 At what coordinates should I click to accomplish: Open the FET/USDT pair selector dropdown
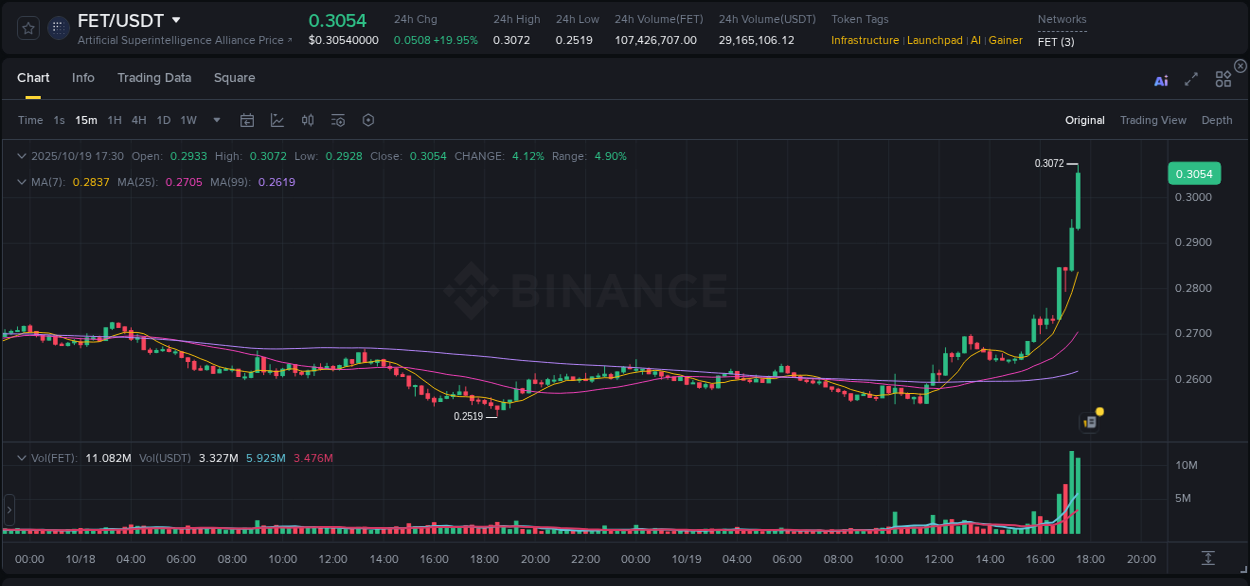pos(176,20)
